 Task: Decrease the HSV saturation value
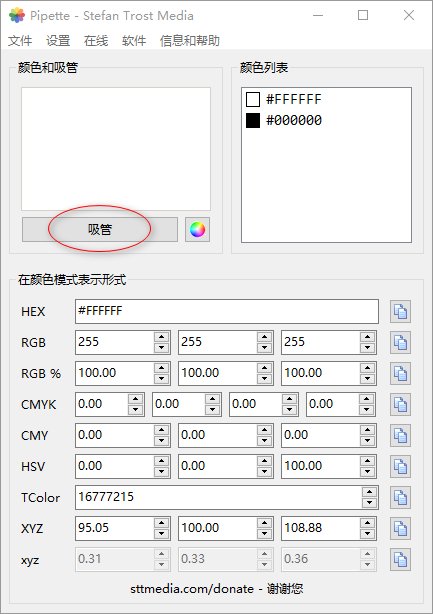pyautogui.click(x=265, y=471)
